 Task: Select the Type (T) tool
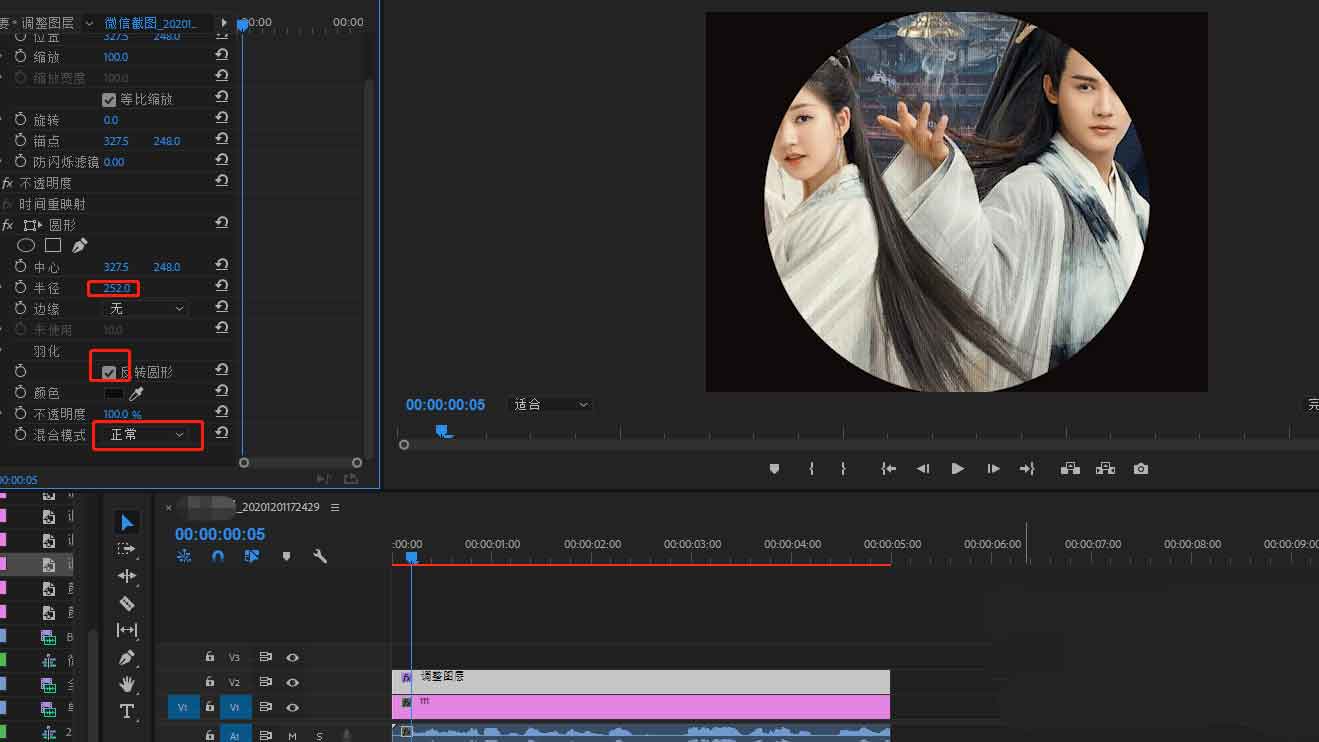[x=127, y=711]
